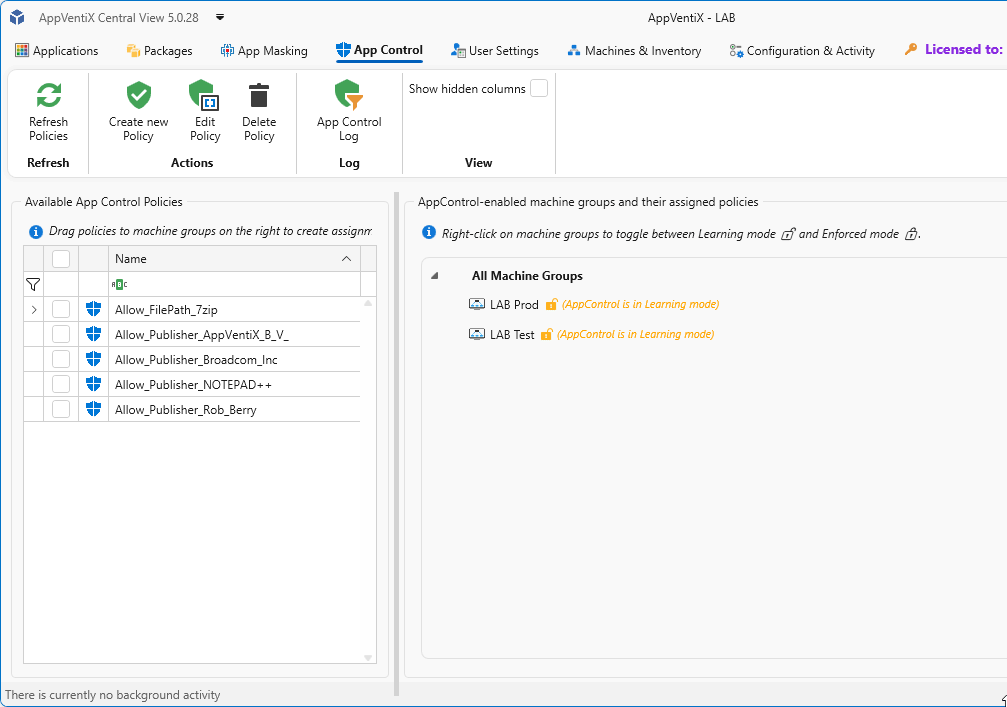Select the LAB Test machine group
Image resolution: width=1007 pixels, height=707 pixels.
(512, 335)
